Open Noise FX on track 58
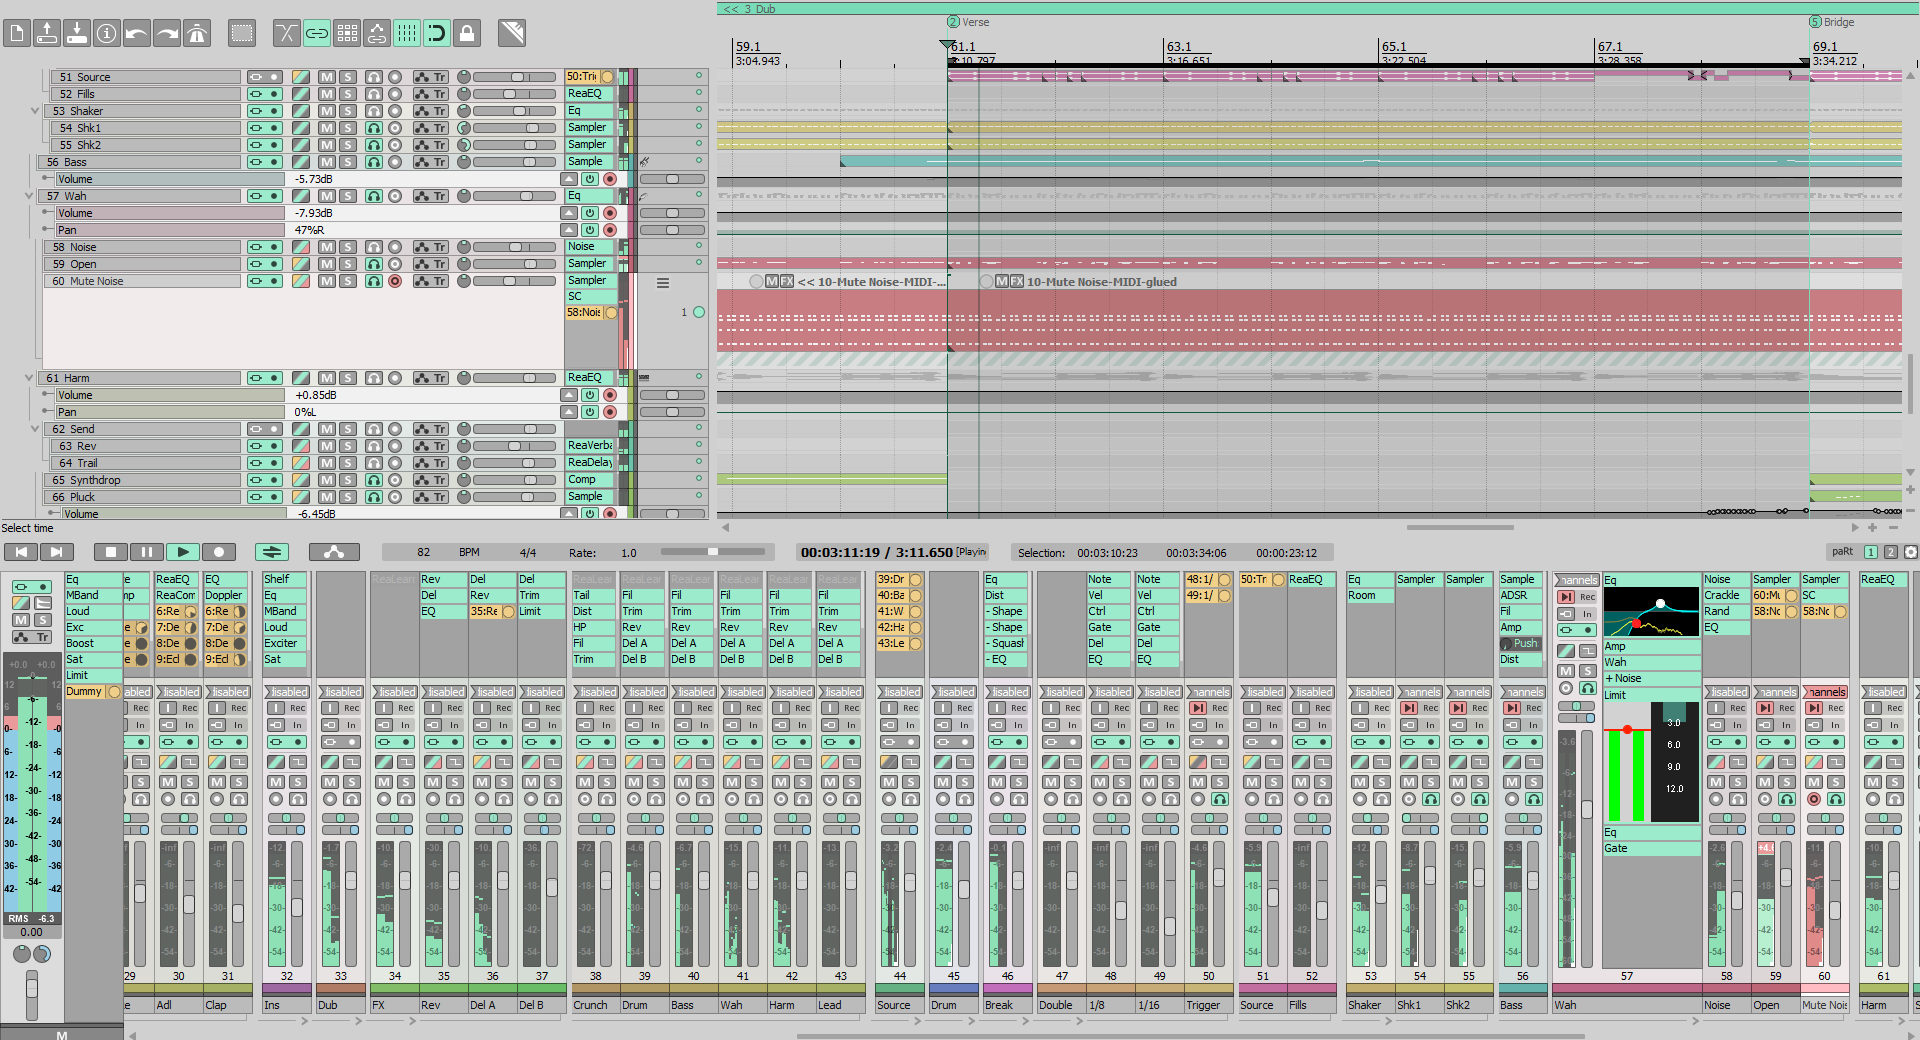This screenshot has height=1040, width=1920. (x=590, y=247)
